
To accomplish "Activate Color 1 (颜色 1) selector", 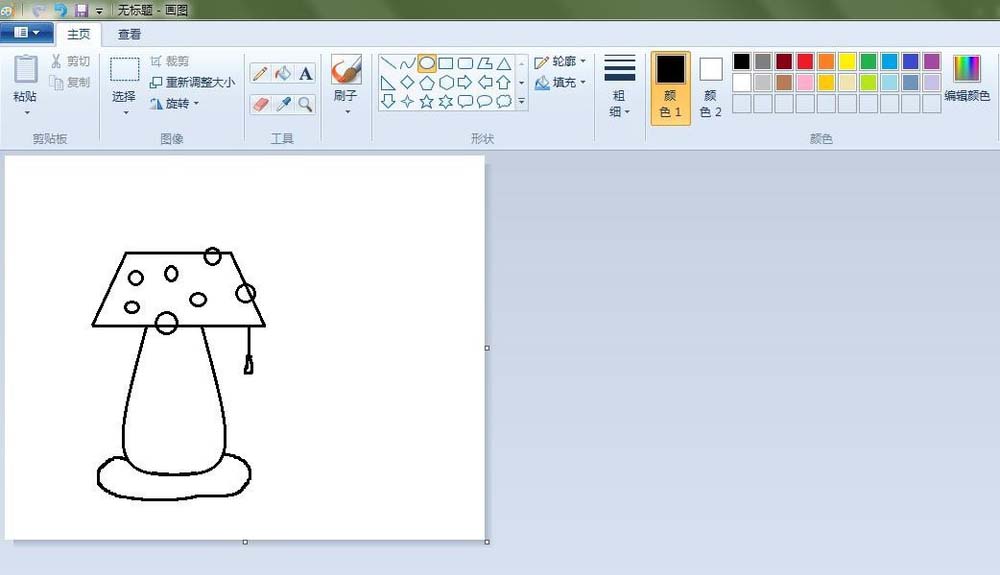I will 670,87.
